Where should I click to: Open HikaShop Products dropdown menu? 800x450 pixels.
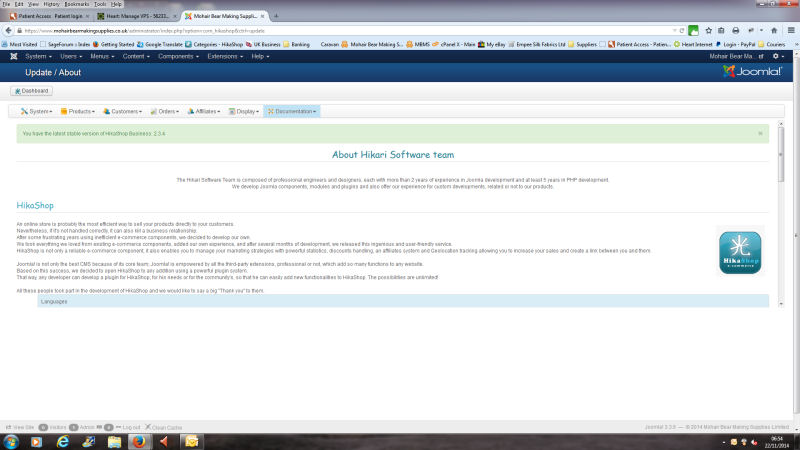[x=78, y=111]
